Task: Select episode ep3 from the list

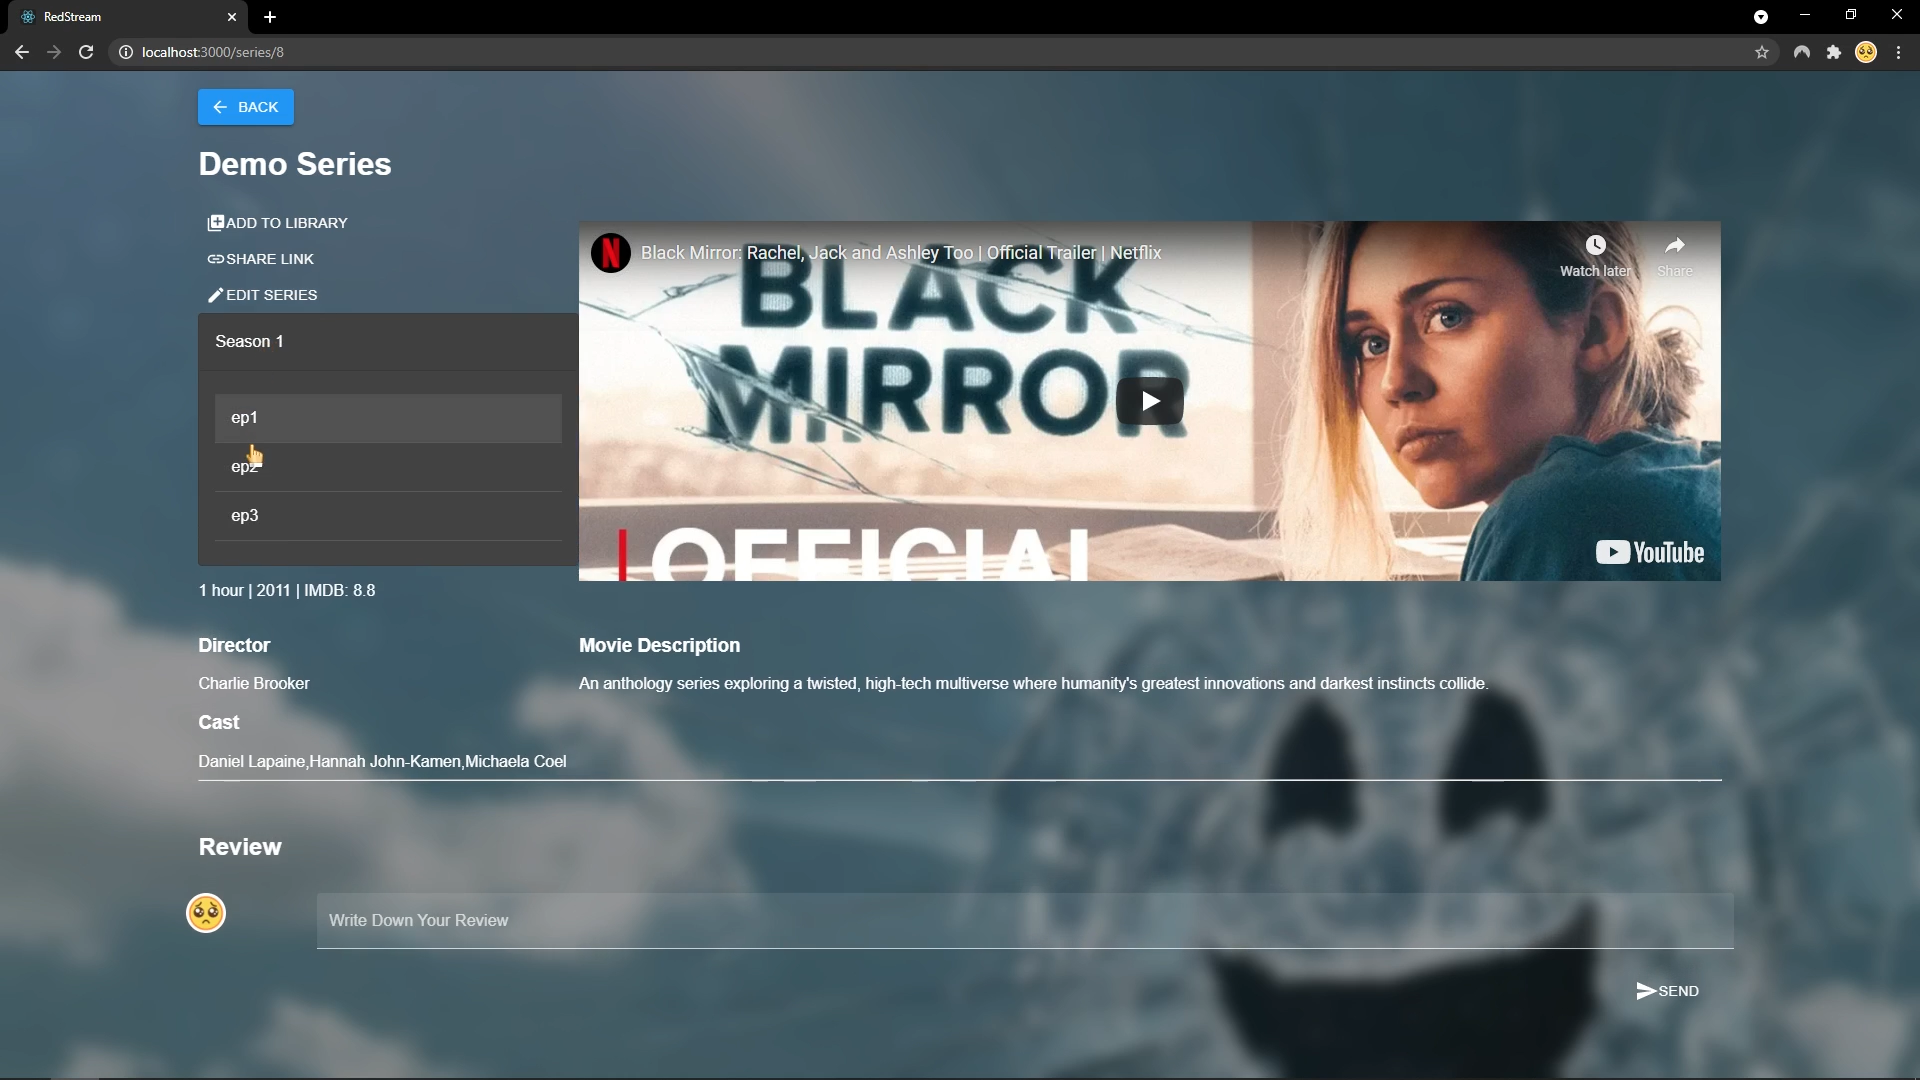Action: coord(388,516)
